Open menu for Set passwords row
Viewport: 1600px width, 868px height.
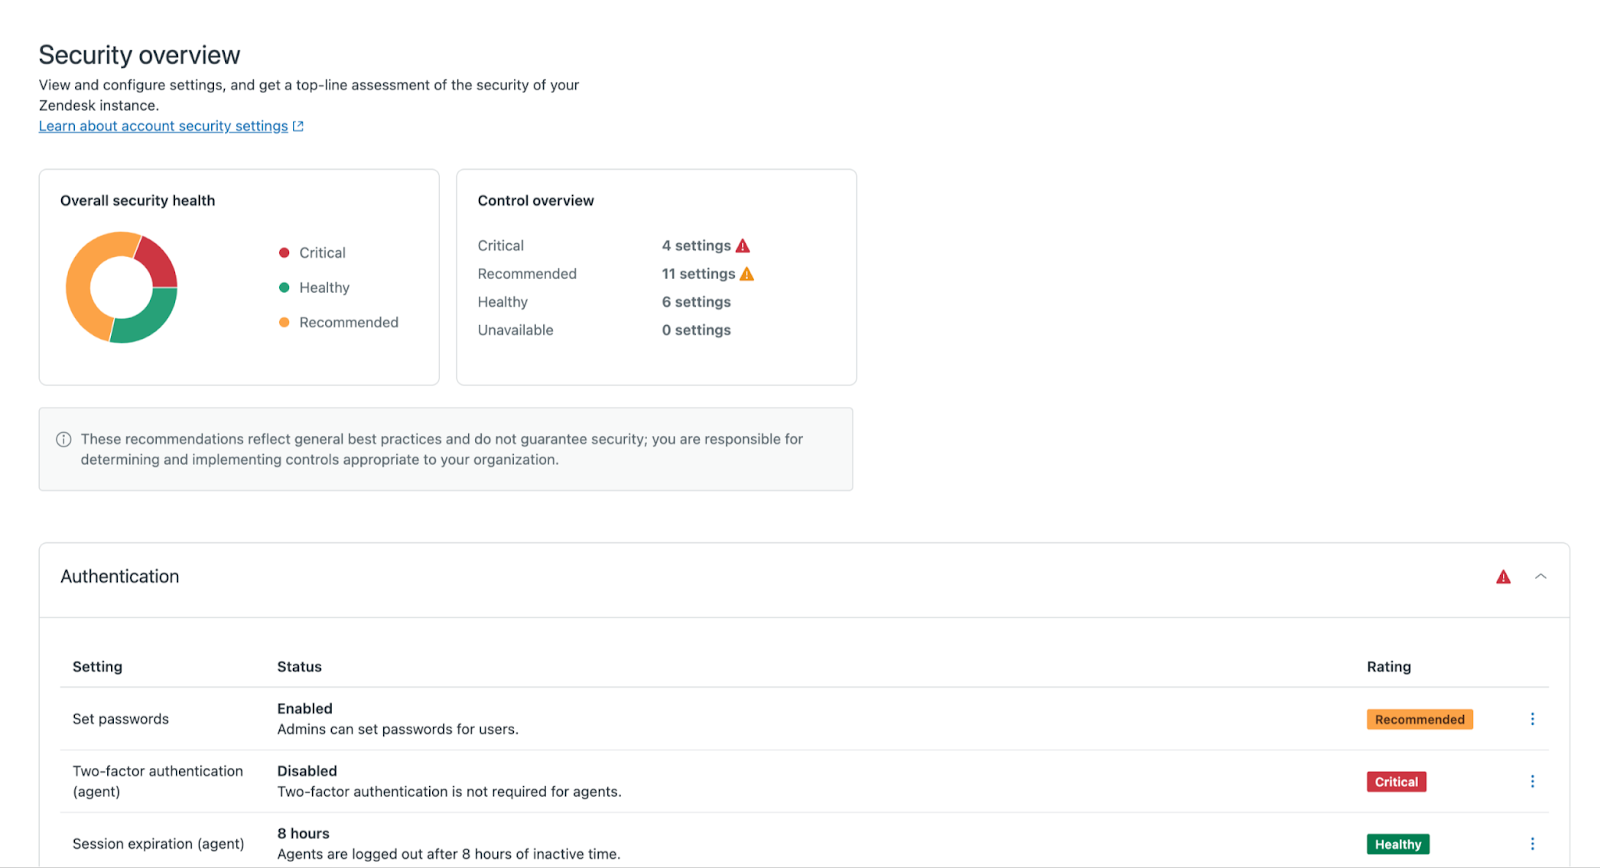point(1532,719)
